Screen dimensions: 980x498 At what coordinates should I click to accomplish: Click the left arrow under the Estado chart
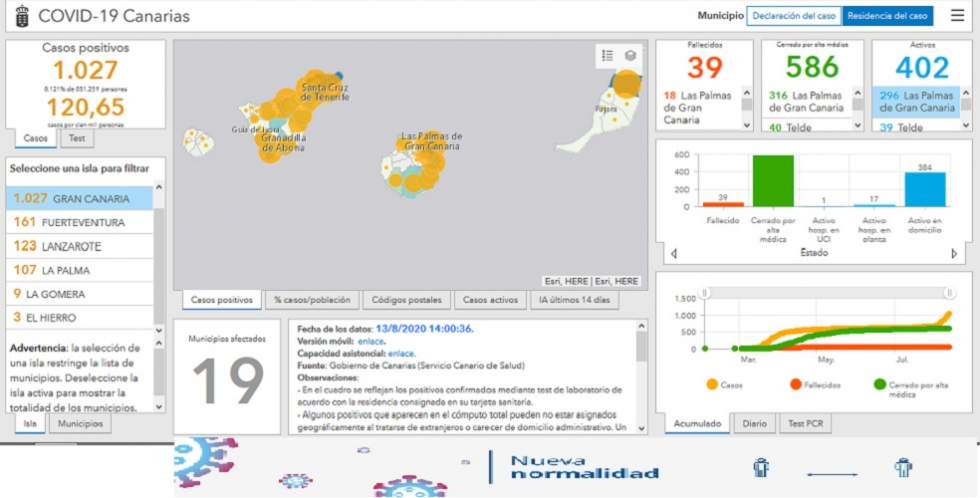(673, 254)
